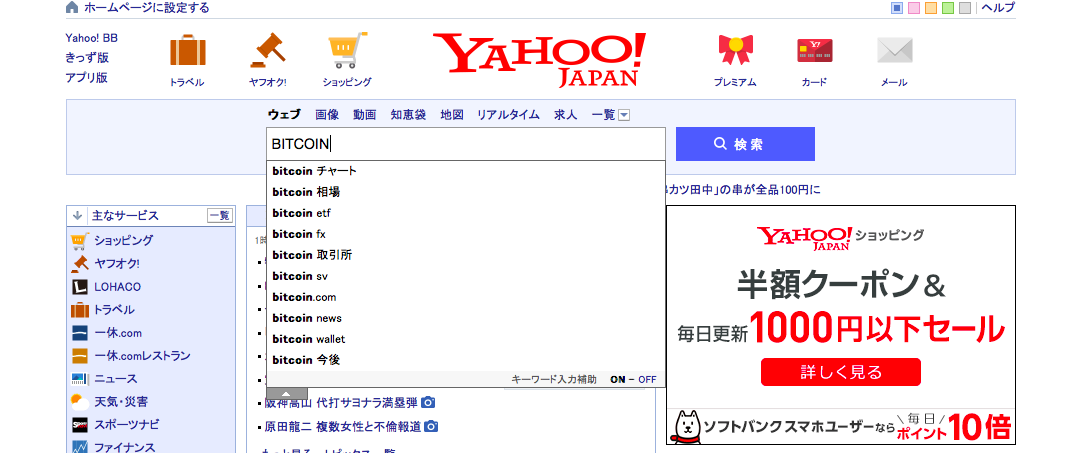Choose suggestion bitcoin チャート
Viewport: 1086px width, 453px height.
coord(466,171)
